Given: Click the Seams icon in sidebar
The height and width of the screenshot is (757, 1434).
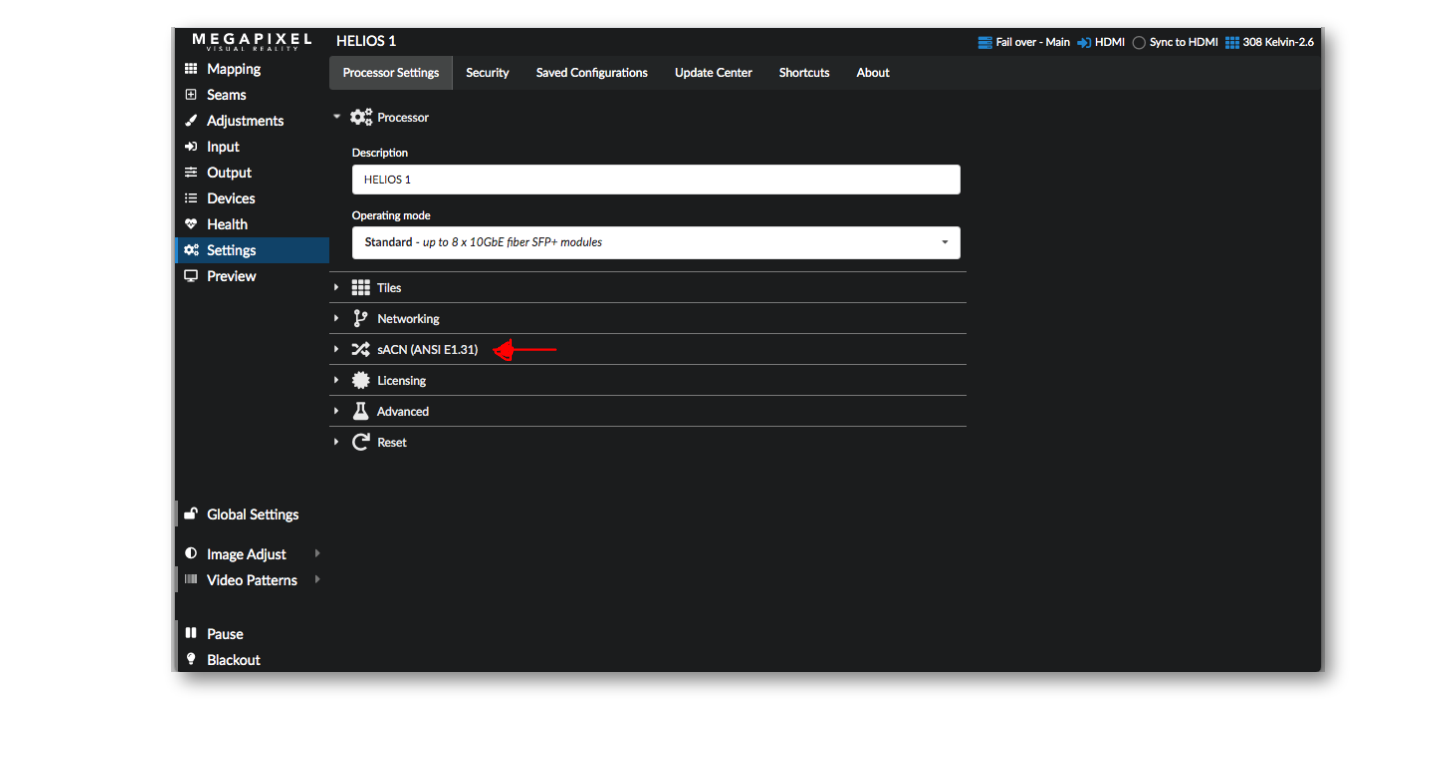Looking at the screenshot, I should click(x=191, y=95).
